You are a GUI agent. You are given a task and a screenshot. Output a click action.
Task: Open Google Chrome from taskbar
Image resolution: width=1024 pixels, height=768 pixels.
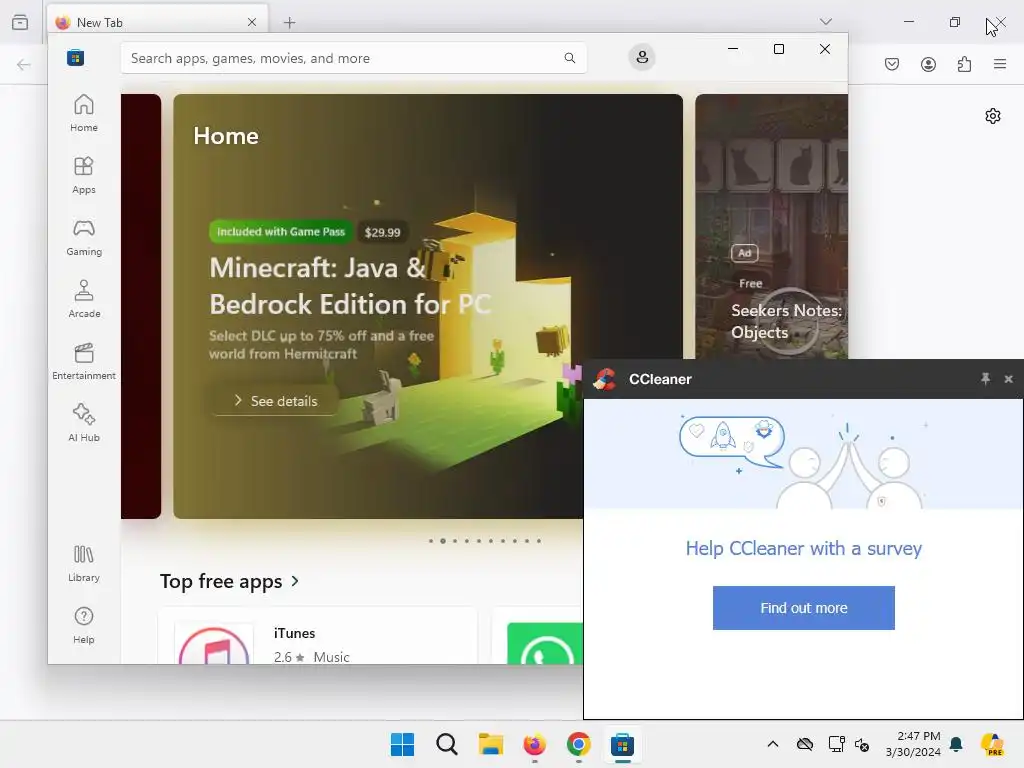pos(579,744)
